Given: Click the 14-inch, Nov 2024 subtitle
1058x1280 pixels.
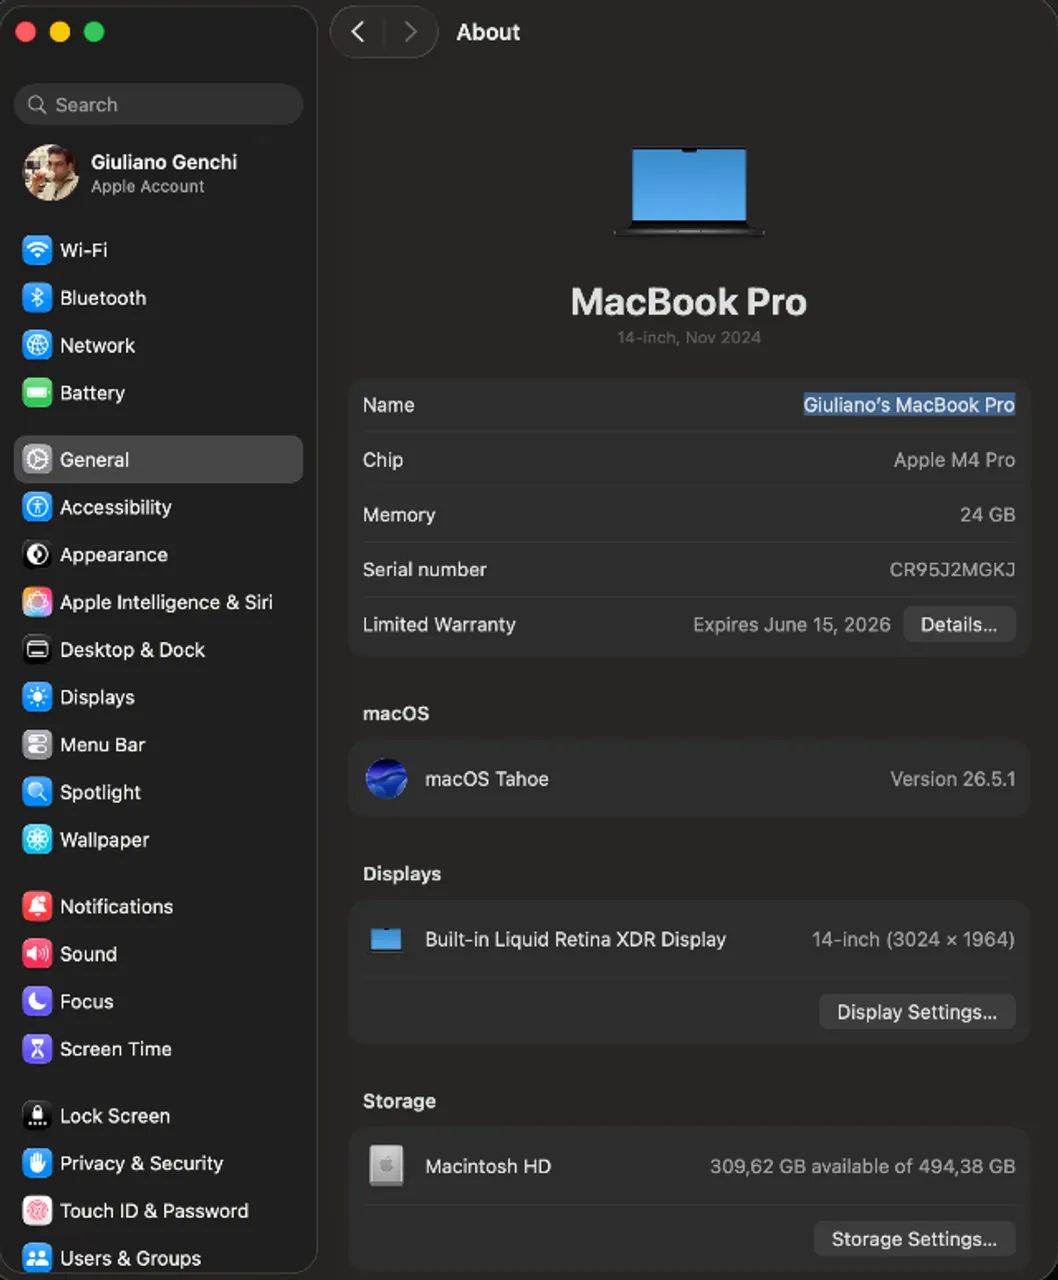Looking at the screenshot, I should tap(689, 338).
